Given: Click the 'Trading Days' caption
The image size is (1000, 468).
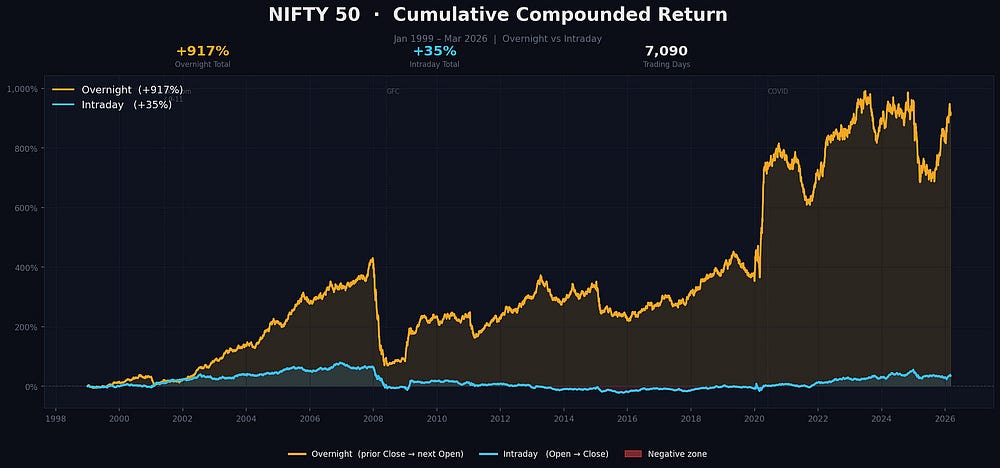Looking at the screenshot, I should tap(666, 64).
